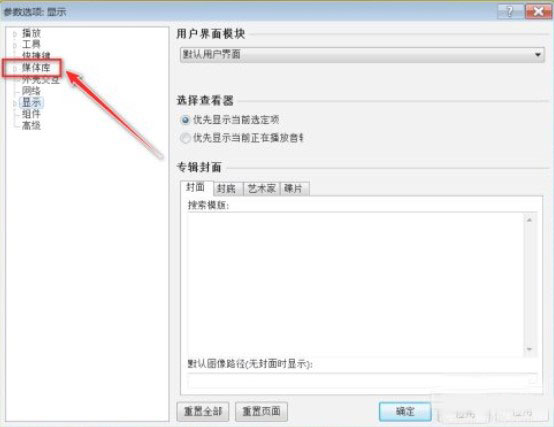Expand the 显示 tree node arrow
The width and height of the screenshot is (554, 427).
click(15, 103)
